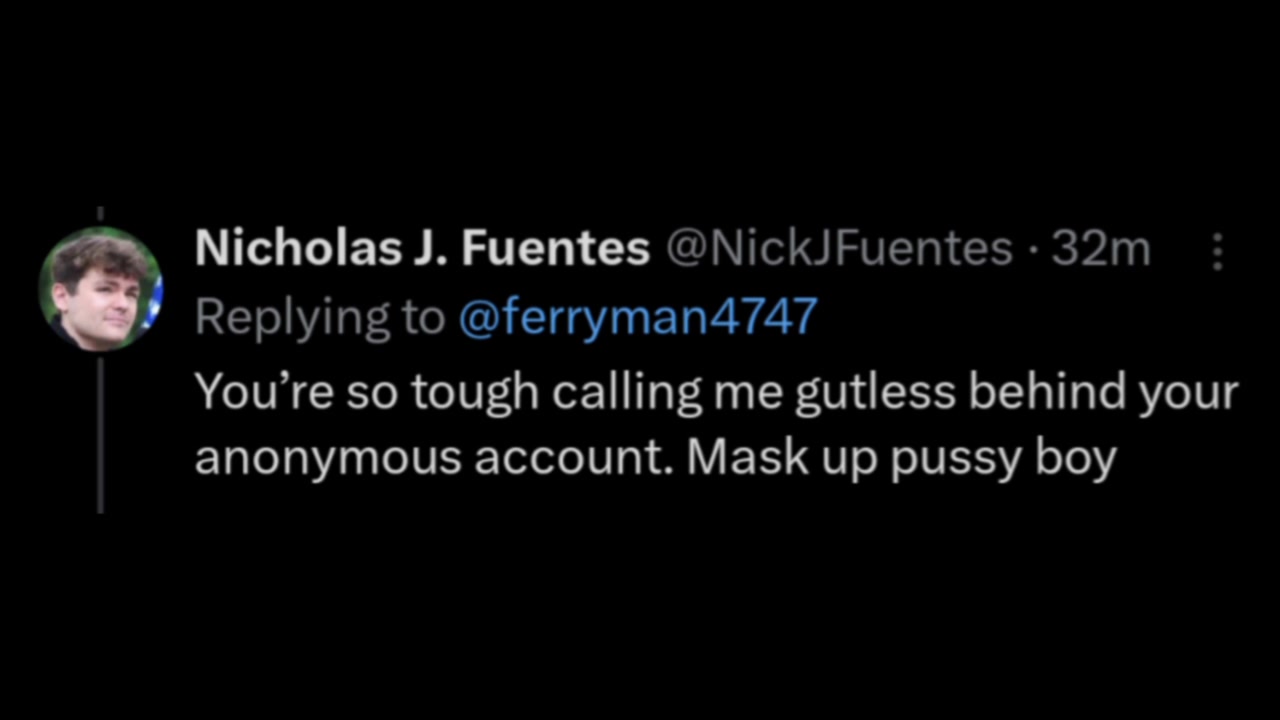This screenshot has height=720, width=1280.
Task: Open the @ferryman4747 mention link
Action: (637, 317)
